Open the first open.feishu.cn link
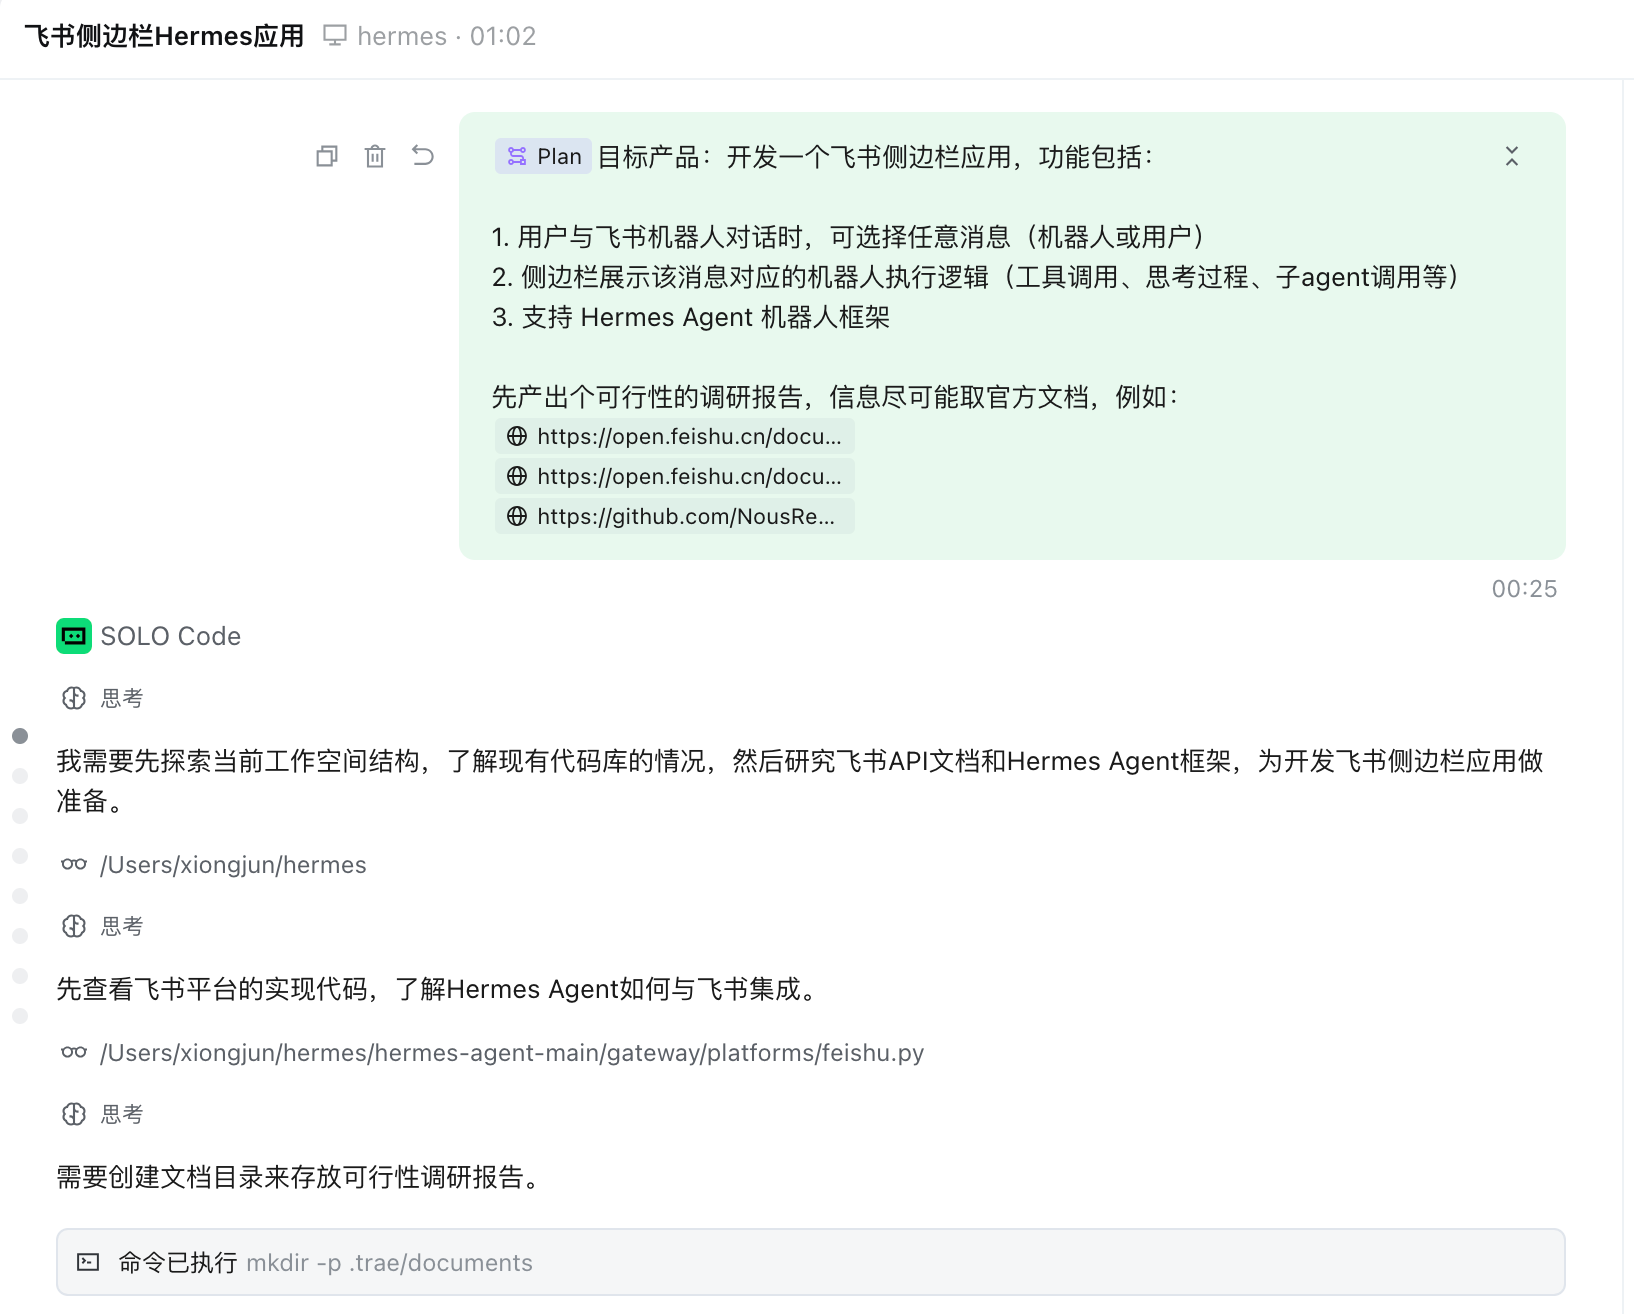This screenshot has height=1314, width=1634. (x=675, y=436)
